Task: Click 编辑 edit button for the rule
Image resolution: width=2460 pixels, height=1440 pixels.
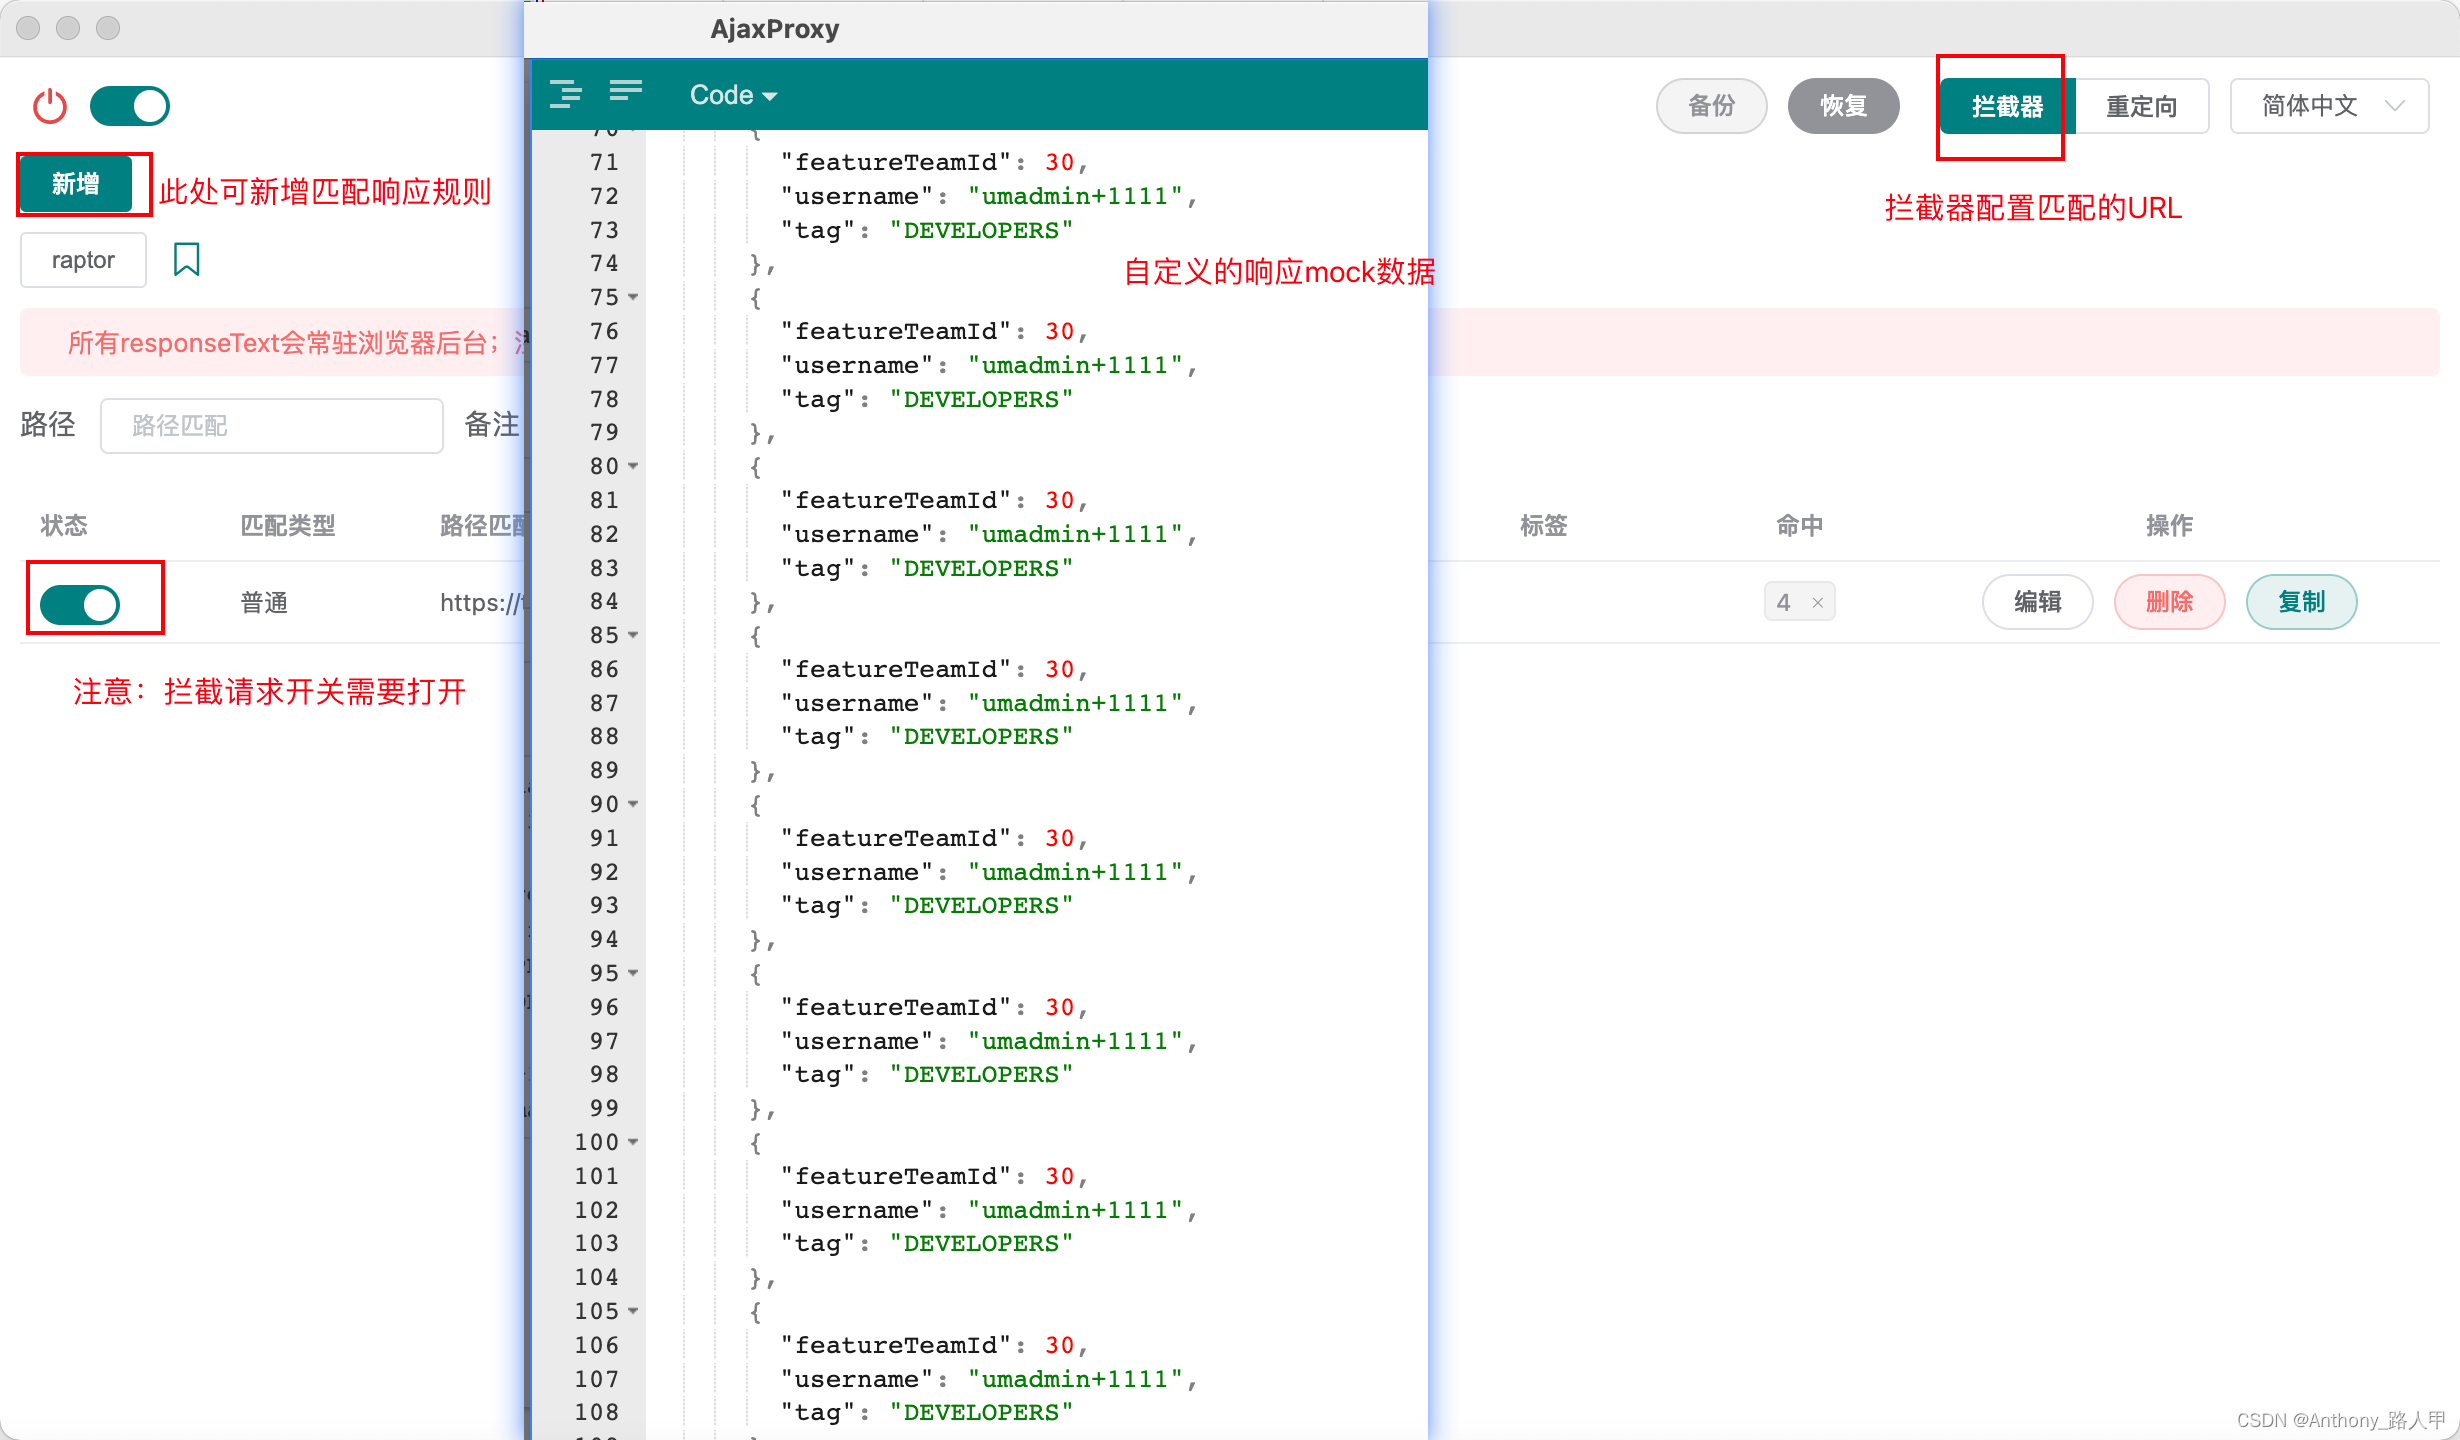Action: coord(2037,602)
